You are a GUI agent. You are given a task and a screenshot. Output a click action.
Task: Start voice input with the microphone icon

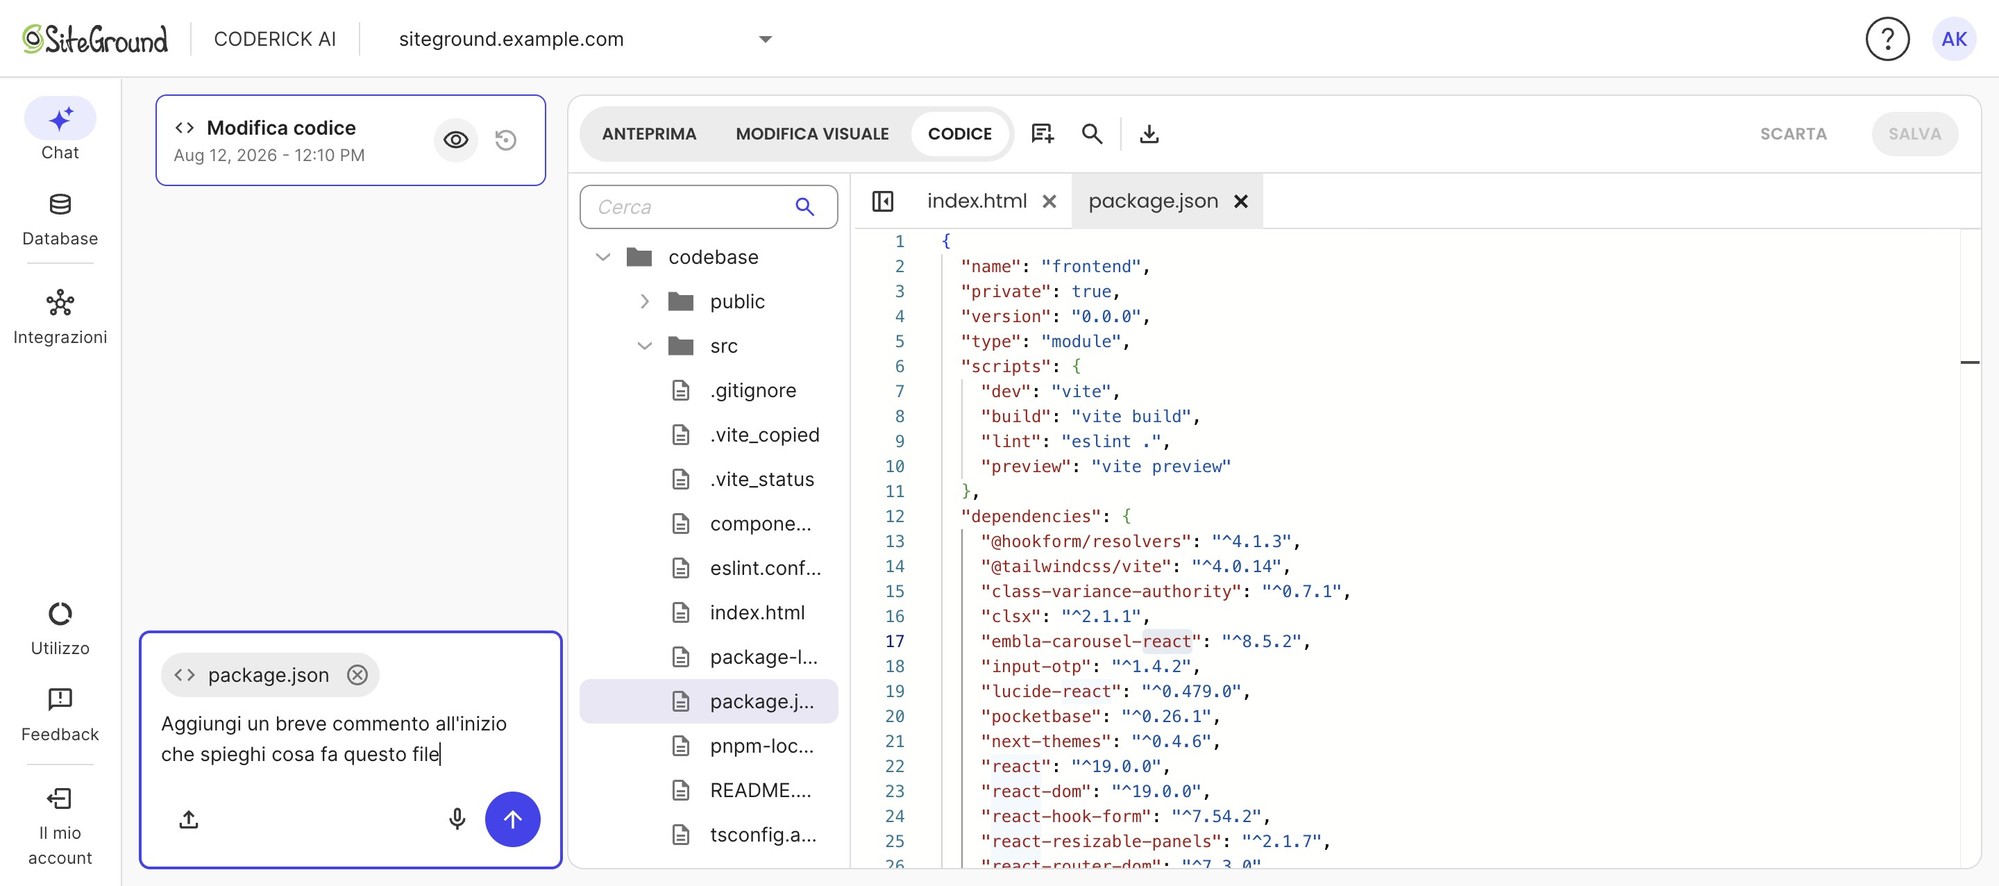(x=457, y=820)
